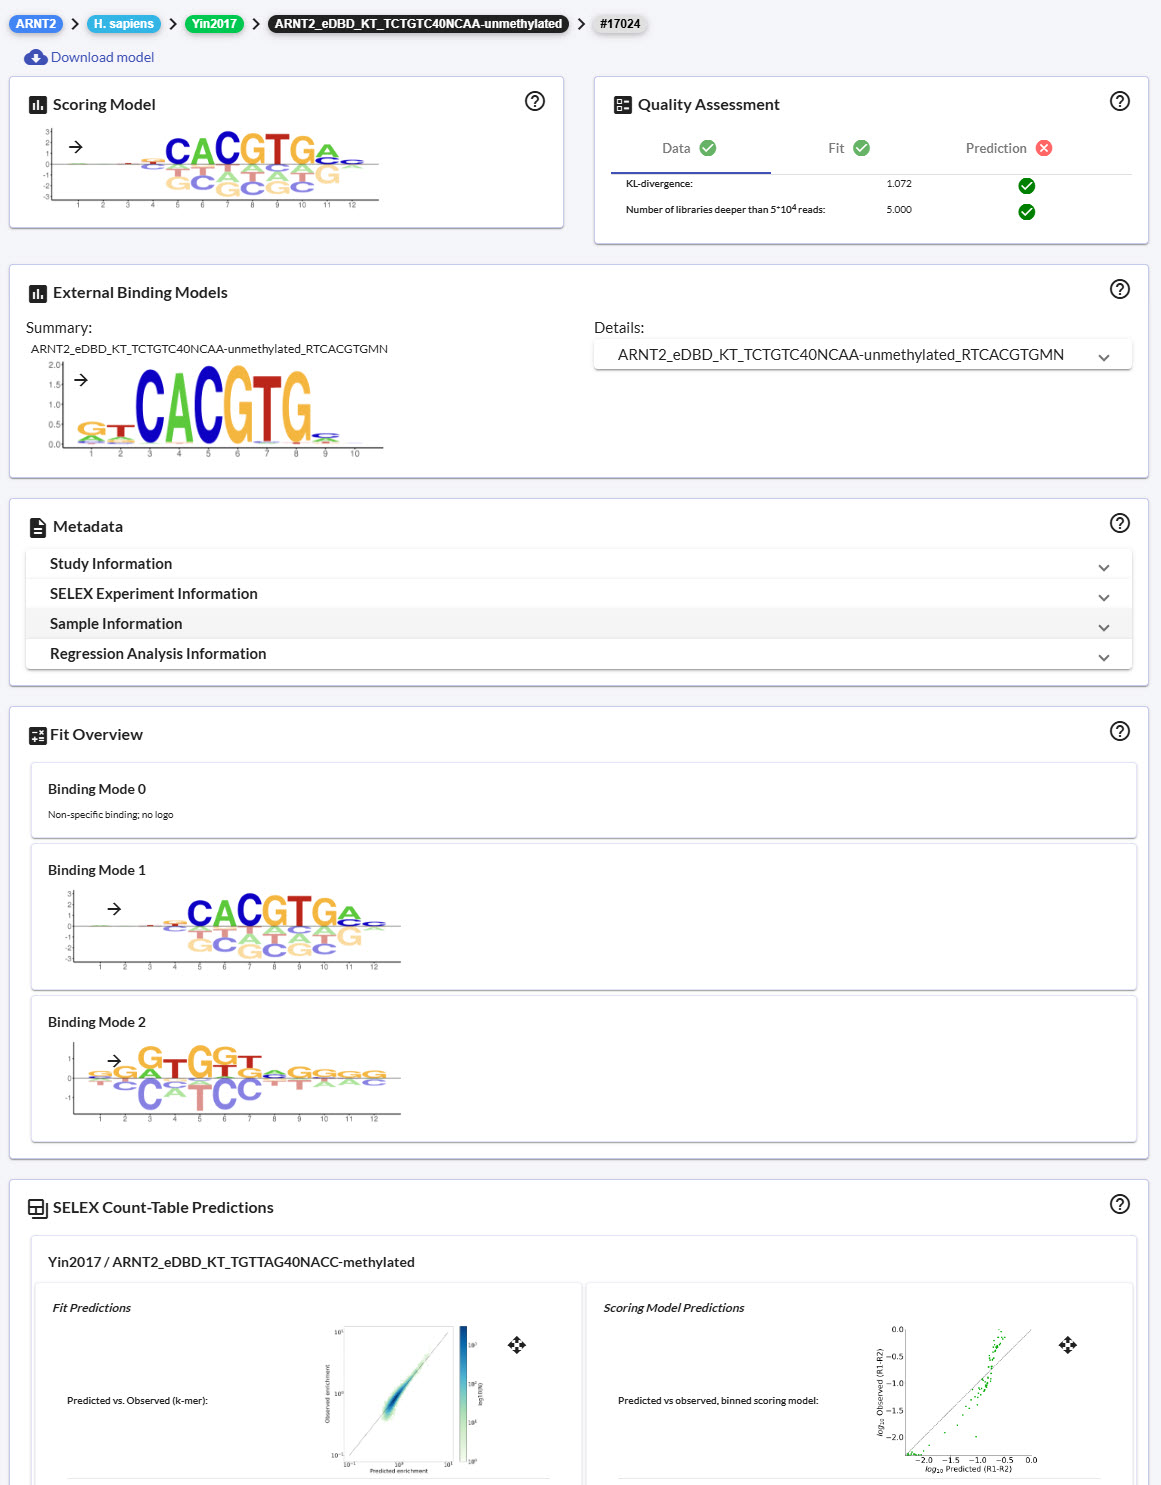Open help icon in Metadata panel
Image resolution: width=1161 pixels, height=1485 pixels.
point(1120,523)
